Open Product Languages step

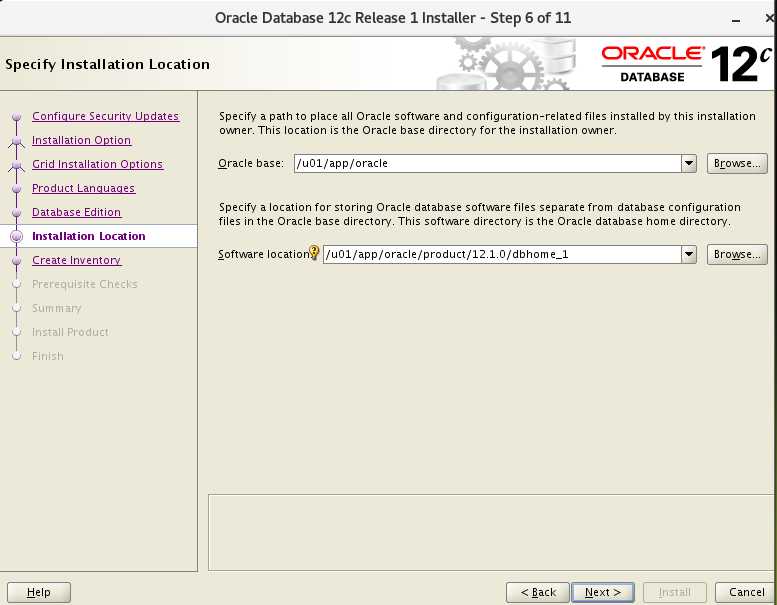84,188
